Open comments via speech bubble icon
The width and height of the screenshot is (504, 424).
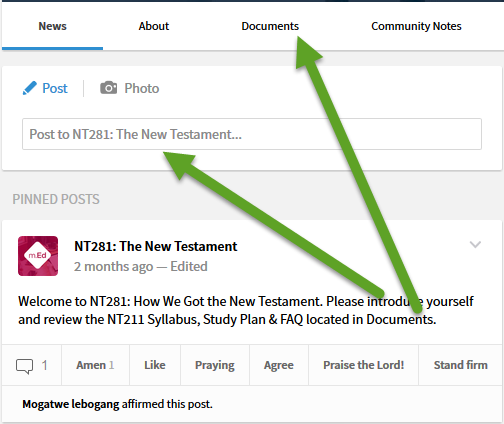tap(24, 366)
